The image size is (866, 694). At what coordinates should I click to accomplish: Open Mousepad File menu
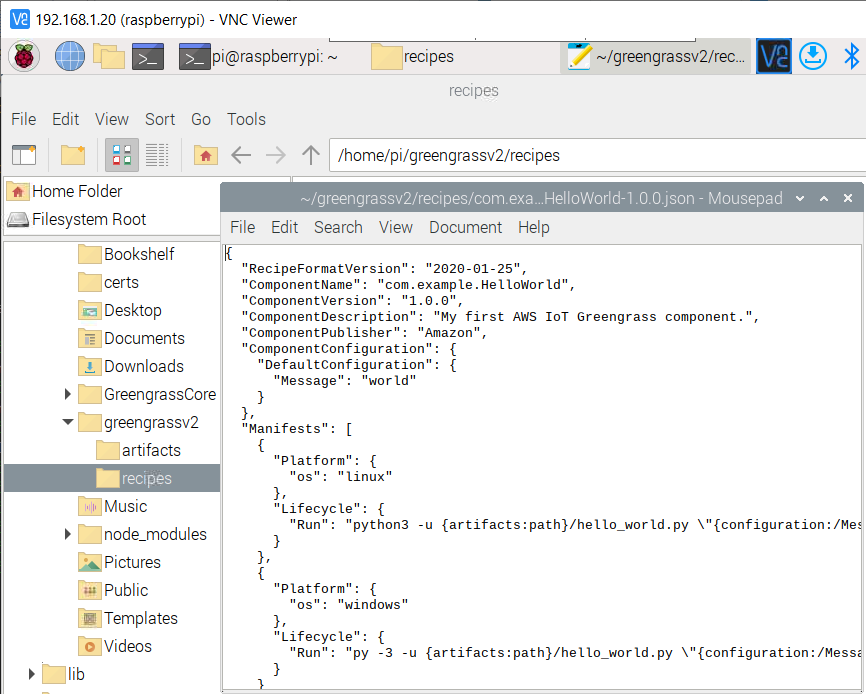point(242,227)
